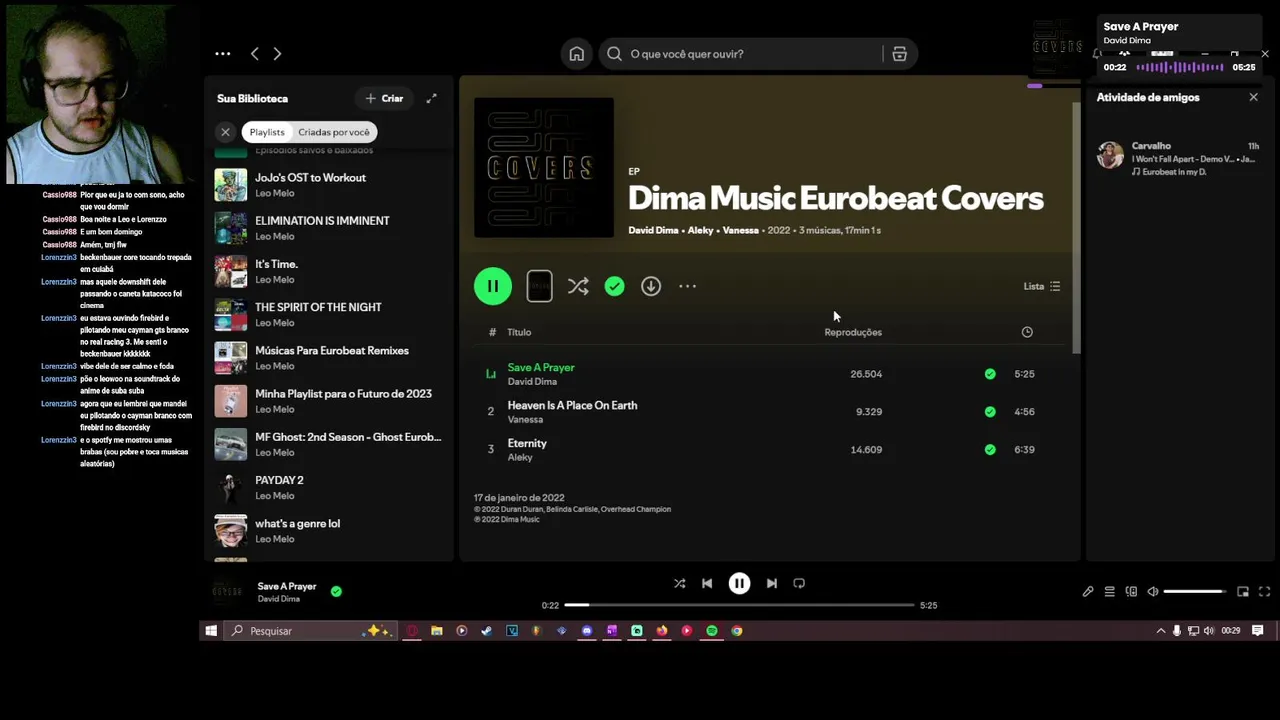
Task: Open the three-dot app menu at top left
Action: tap(223, 54)
